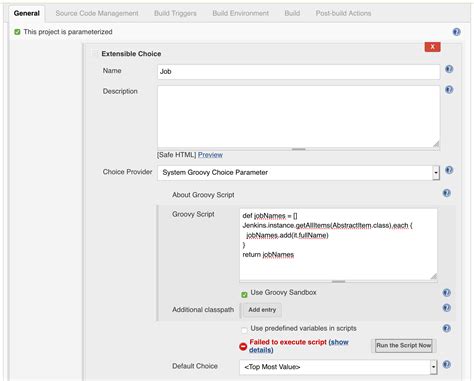Switch to the General tab
Viewport: 474px width, 381px height.
pyautogui.click(x=27, y=13)
